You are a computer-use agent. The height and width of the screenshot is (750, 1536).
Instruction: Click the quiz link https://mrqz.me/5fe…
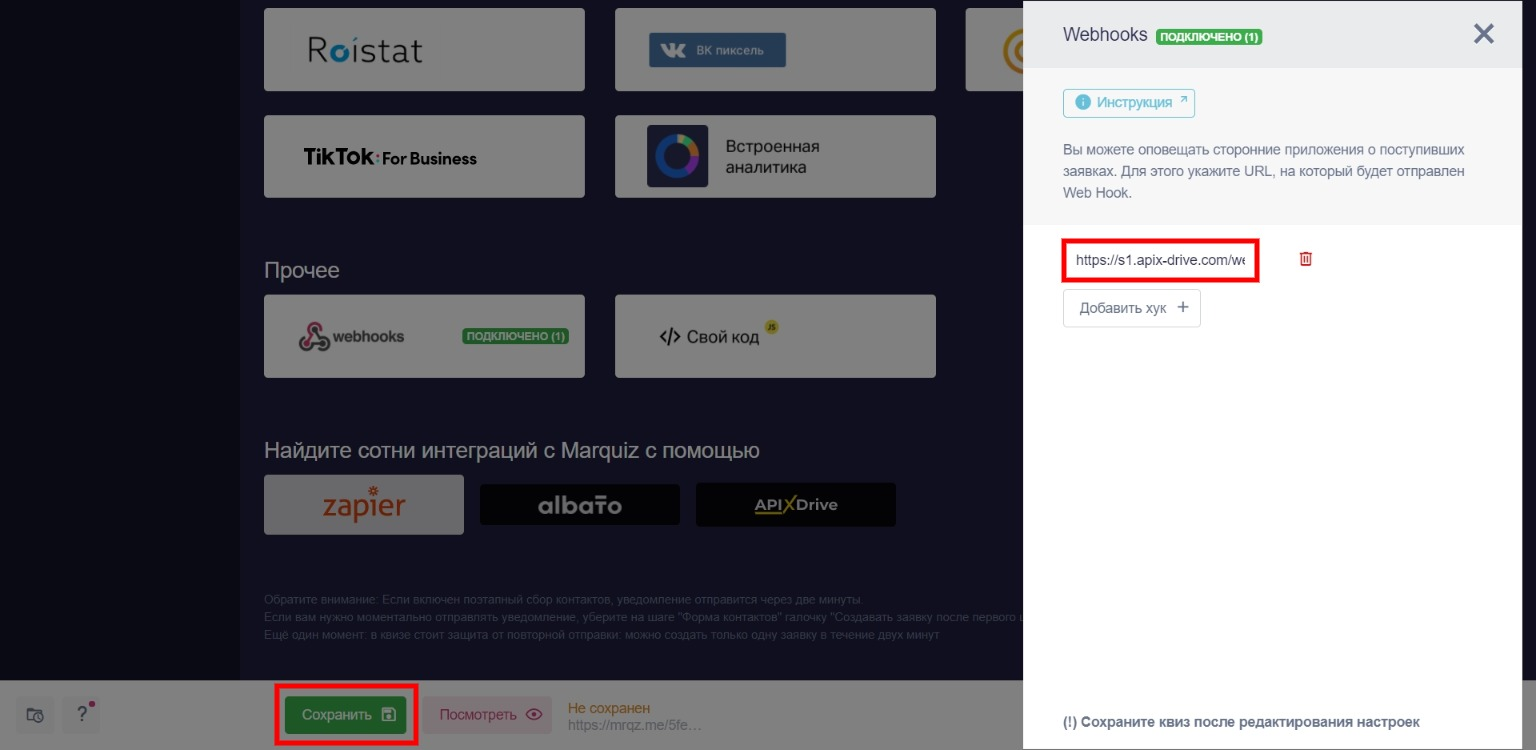tap(634, 724)
